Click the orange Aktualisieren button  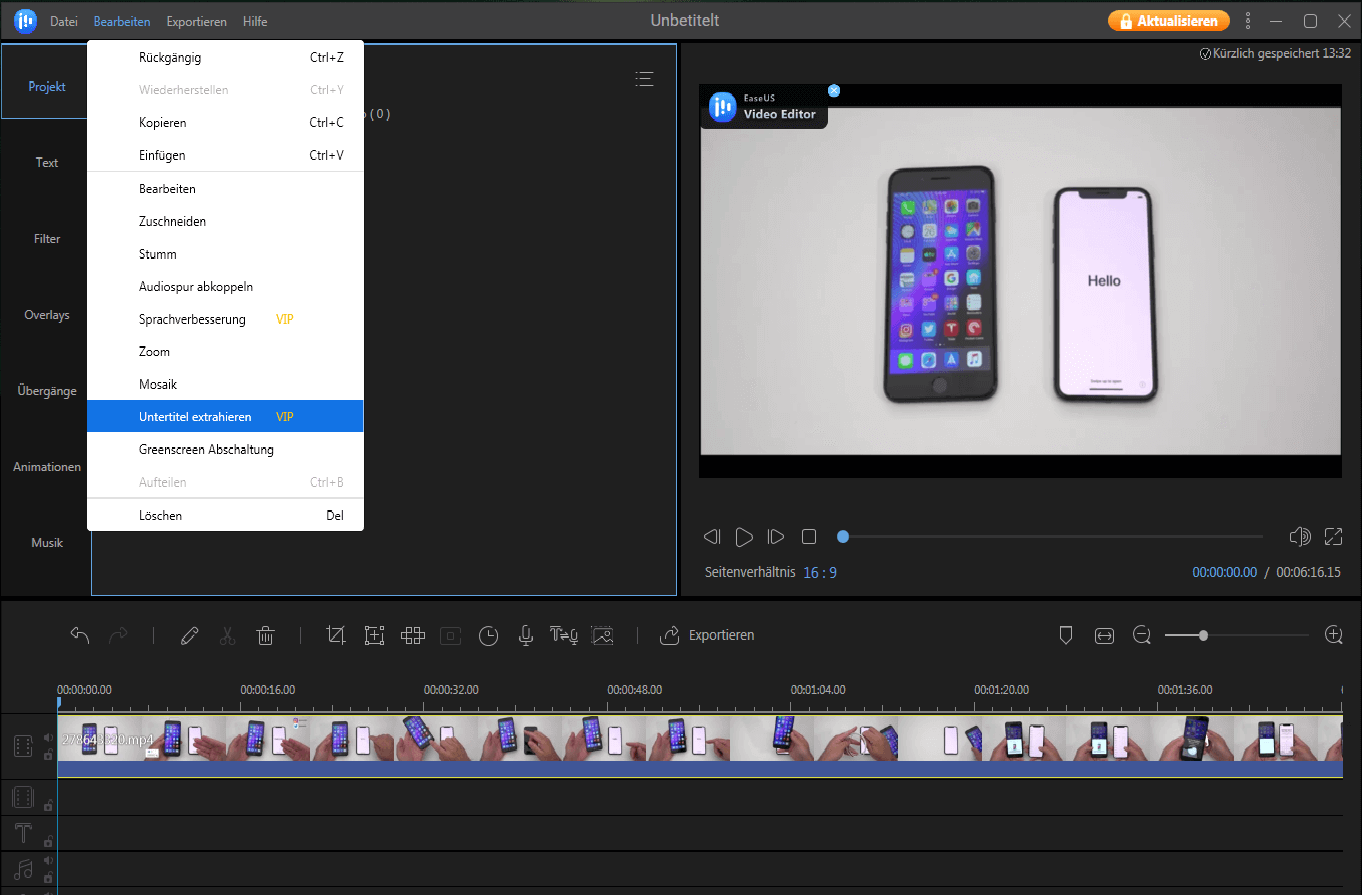(1168, 21)
